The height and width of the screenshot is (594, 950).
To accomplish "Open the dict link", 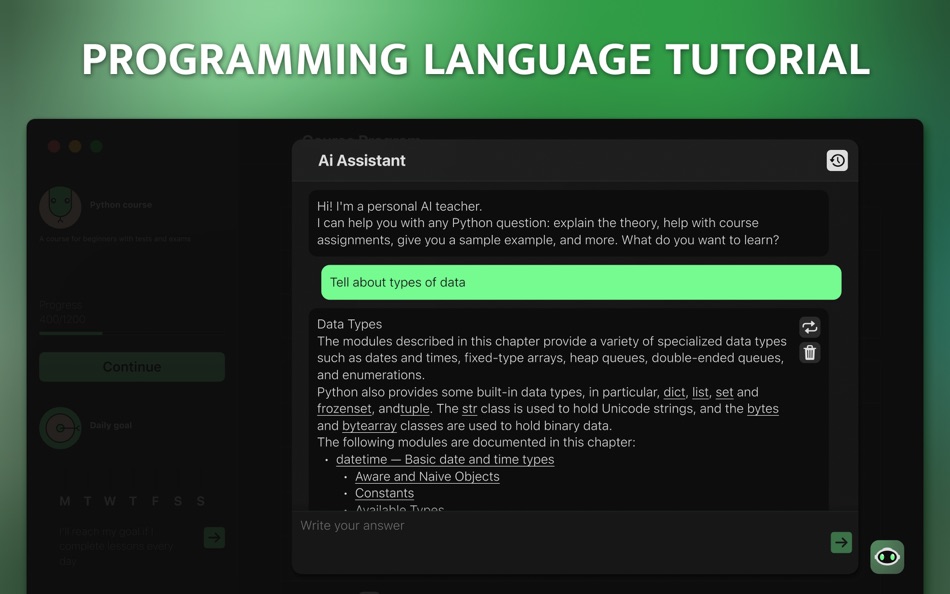I will 674,392.
